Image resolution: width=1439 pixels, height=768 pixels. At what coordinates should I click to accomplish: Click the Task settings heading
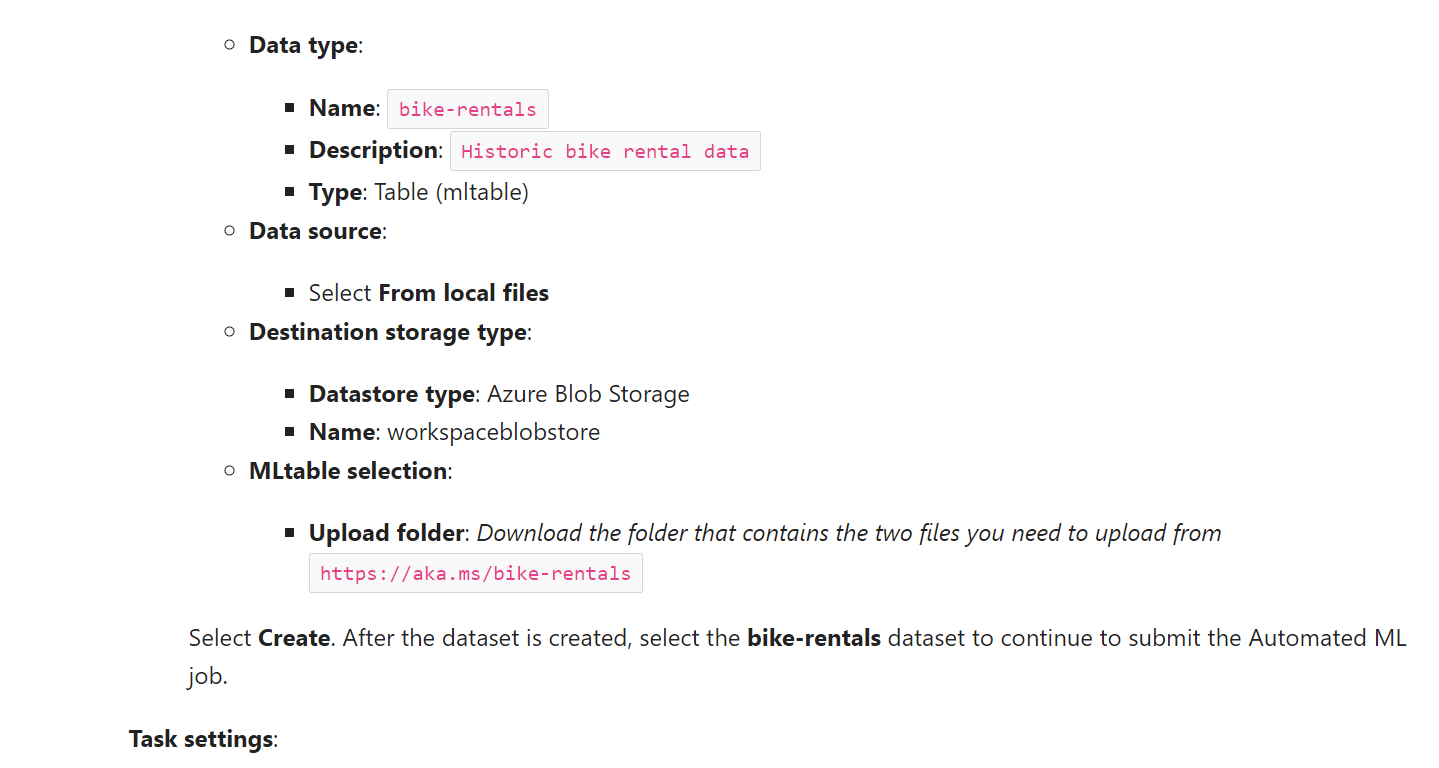[x=201, y=739]
